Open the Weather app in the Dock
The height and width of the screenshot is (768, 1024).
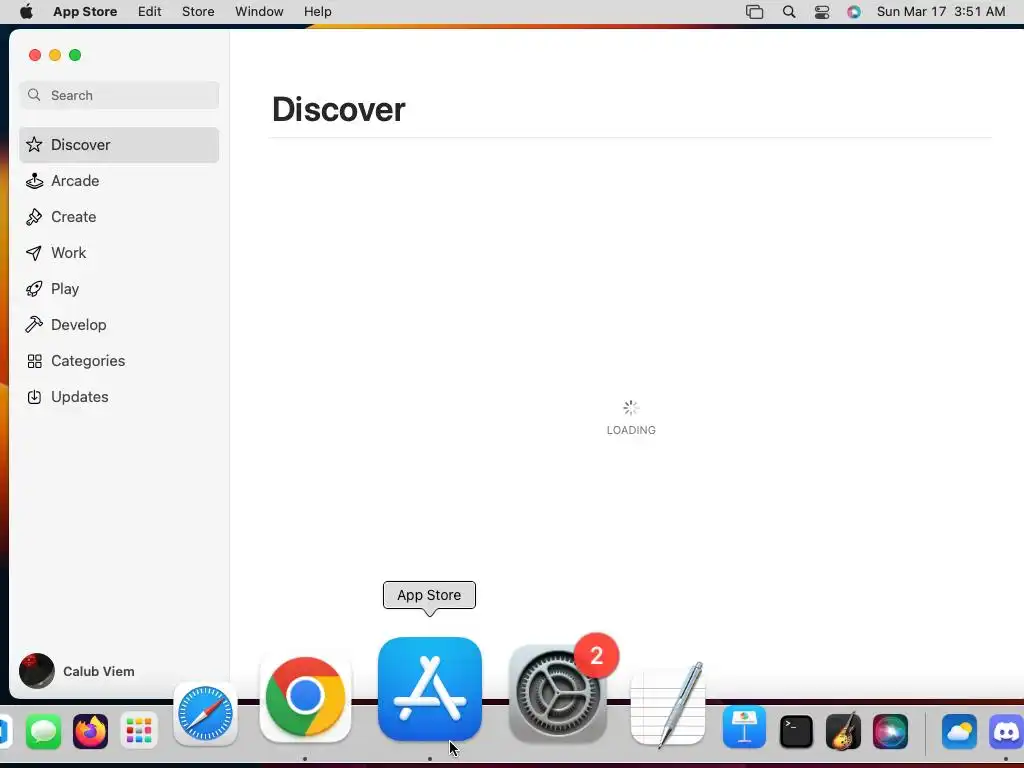(x=959, y=731)
